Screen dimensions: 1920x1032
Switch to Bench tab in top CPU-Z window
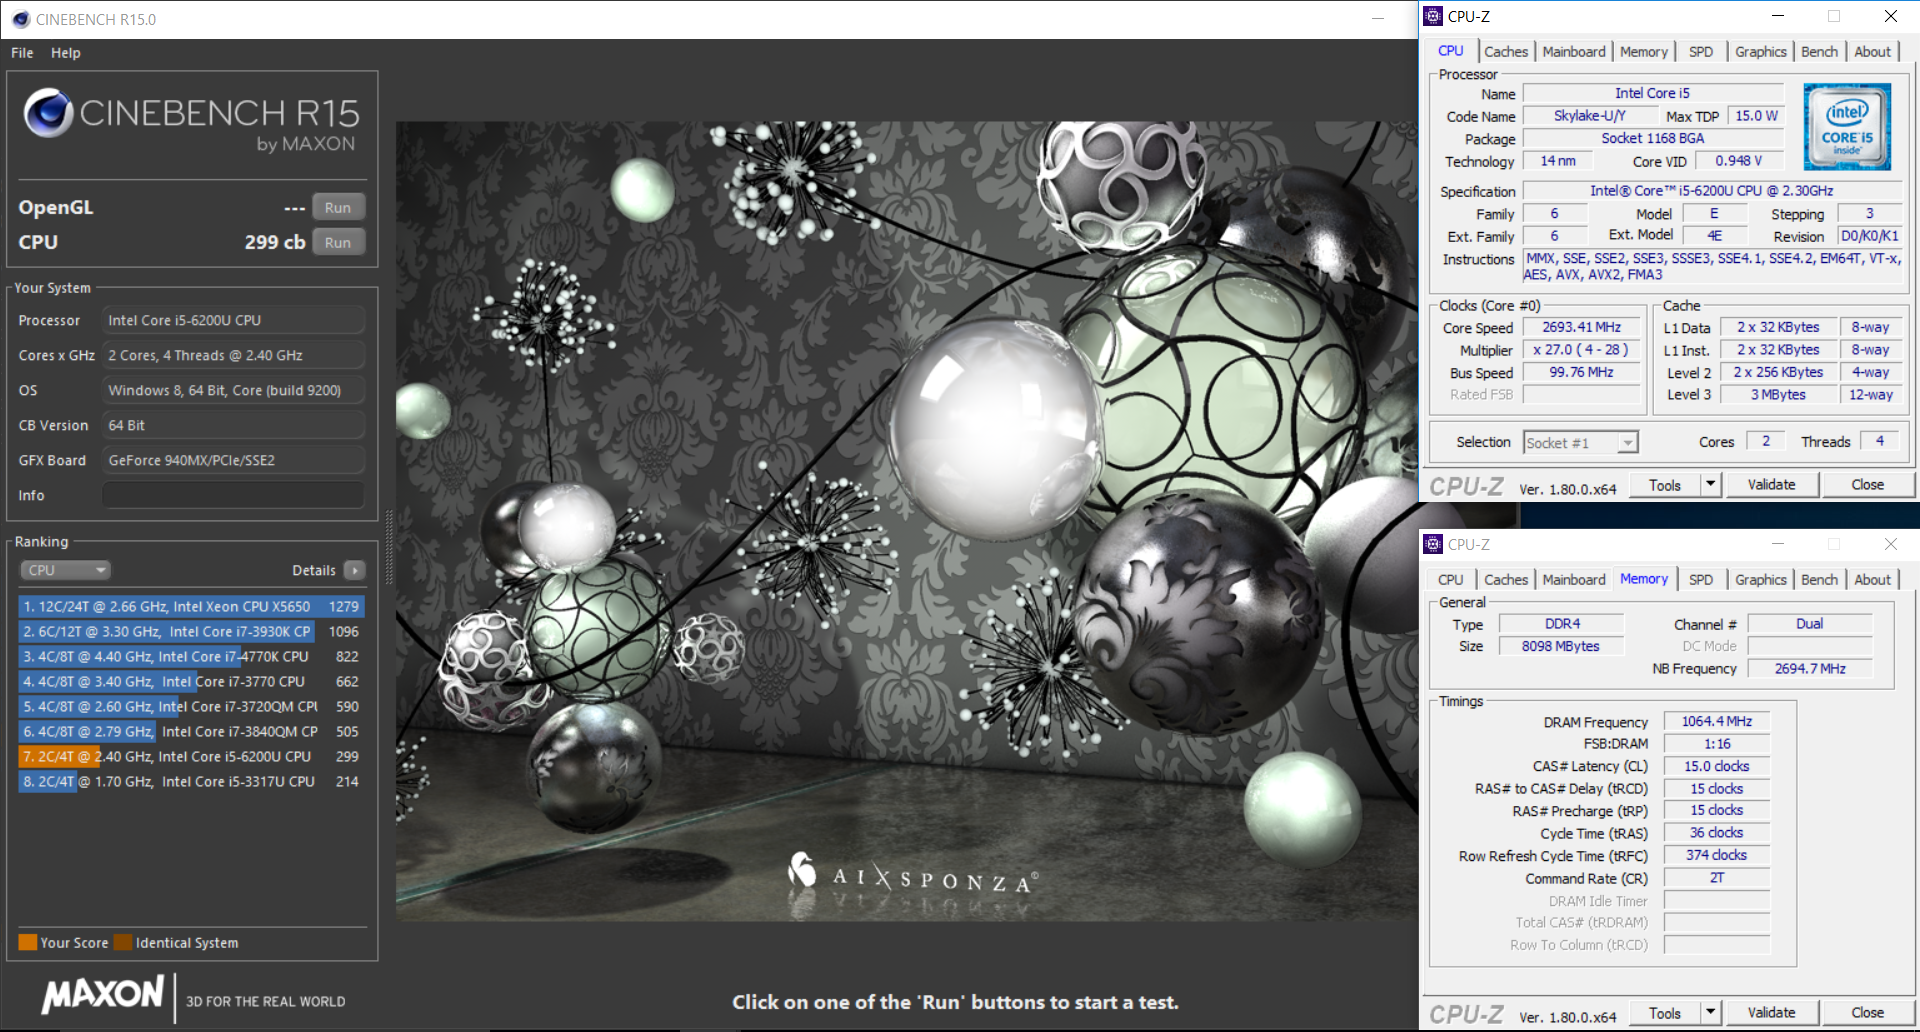click(x=1819, y=52)
